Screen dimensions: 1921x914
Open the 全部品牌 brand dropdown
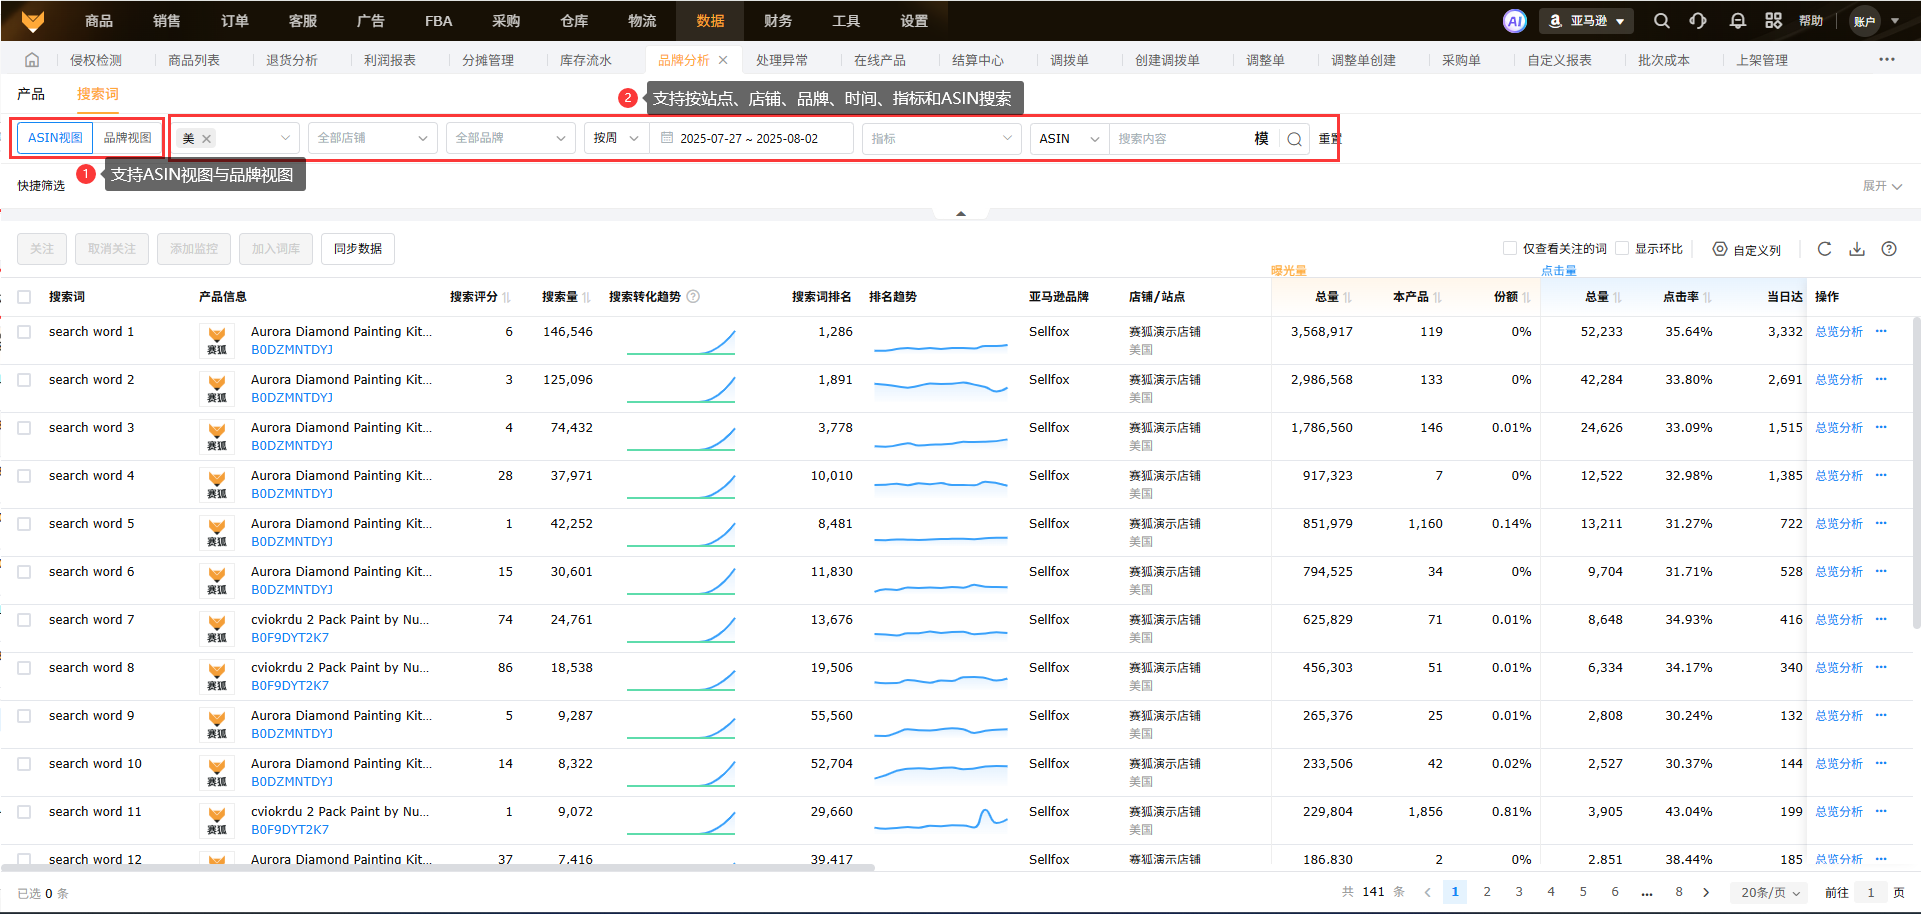509,138
